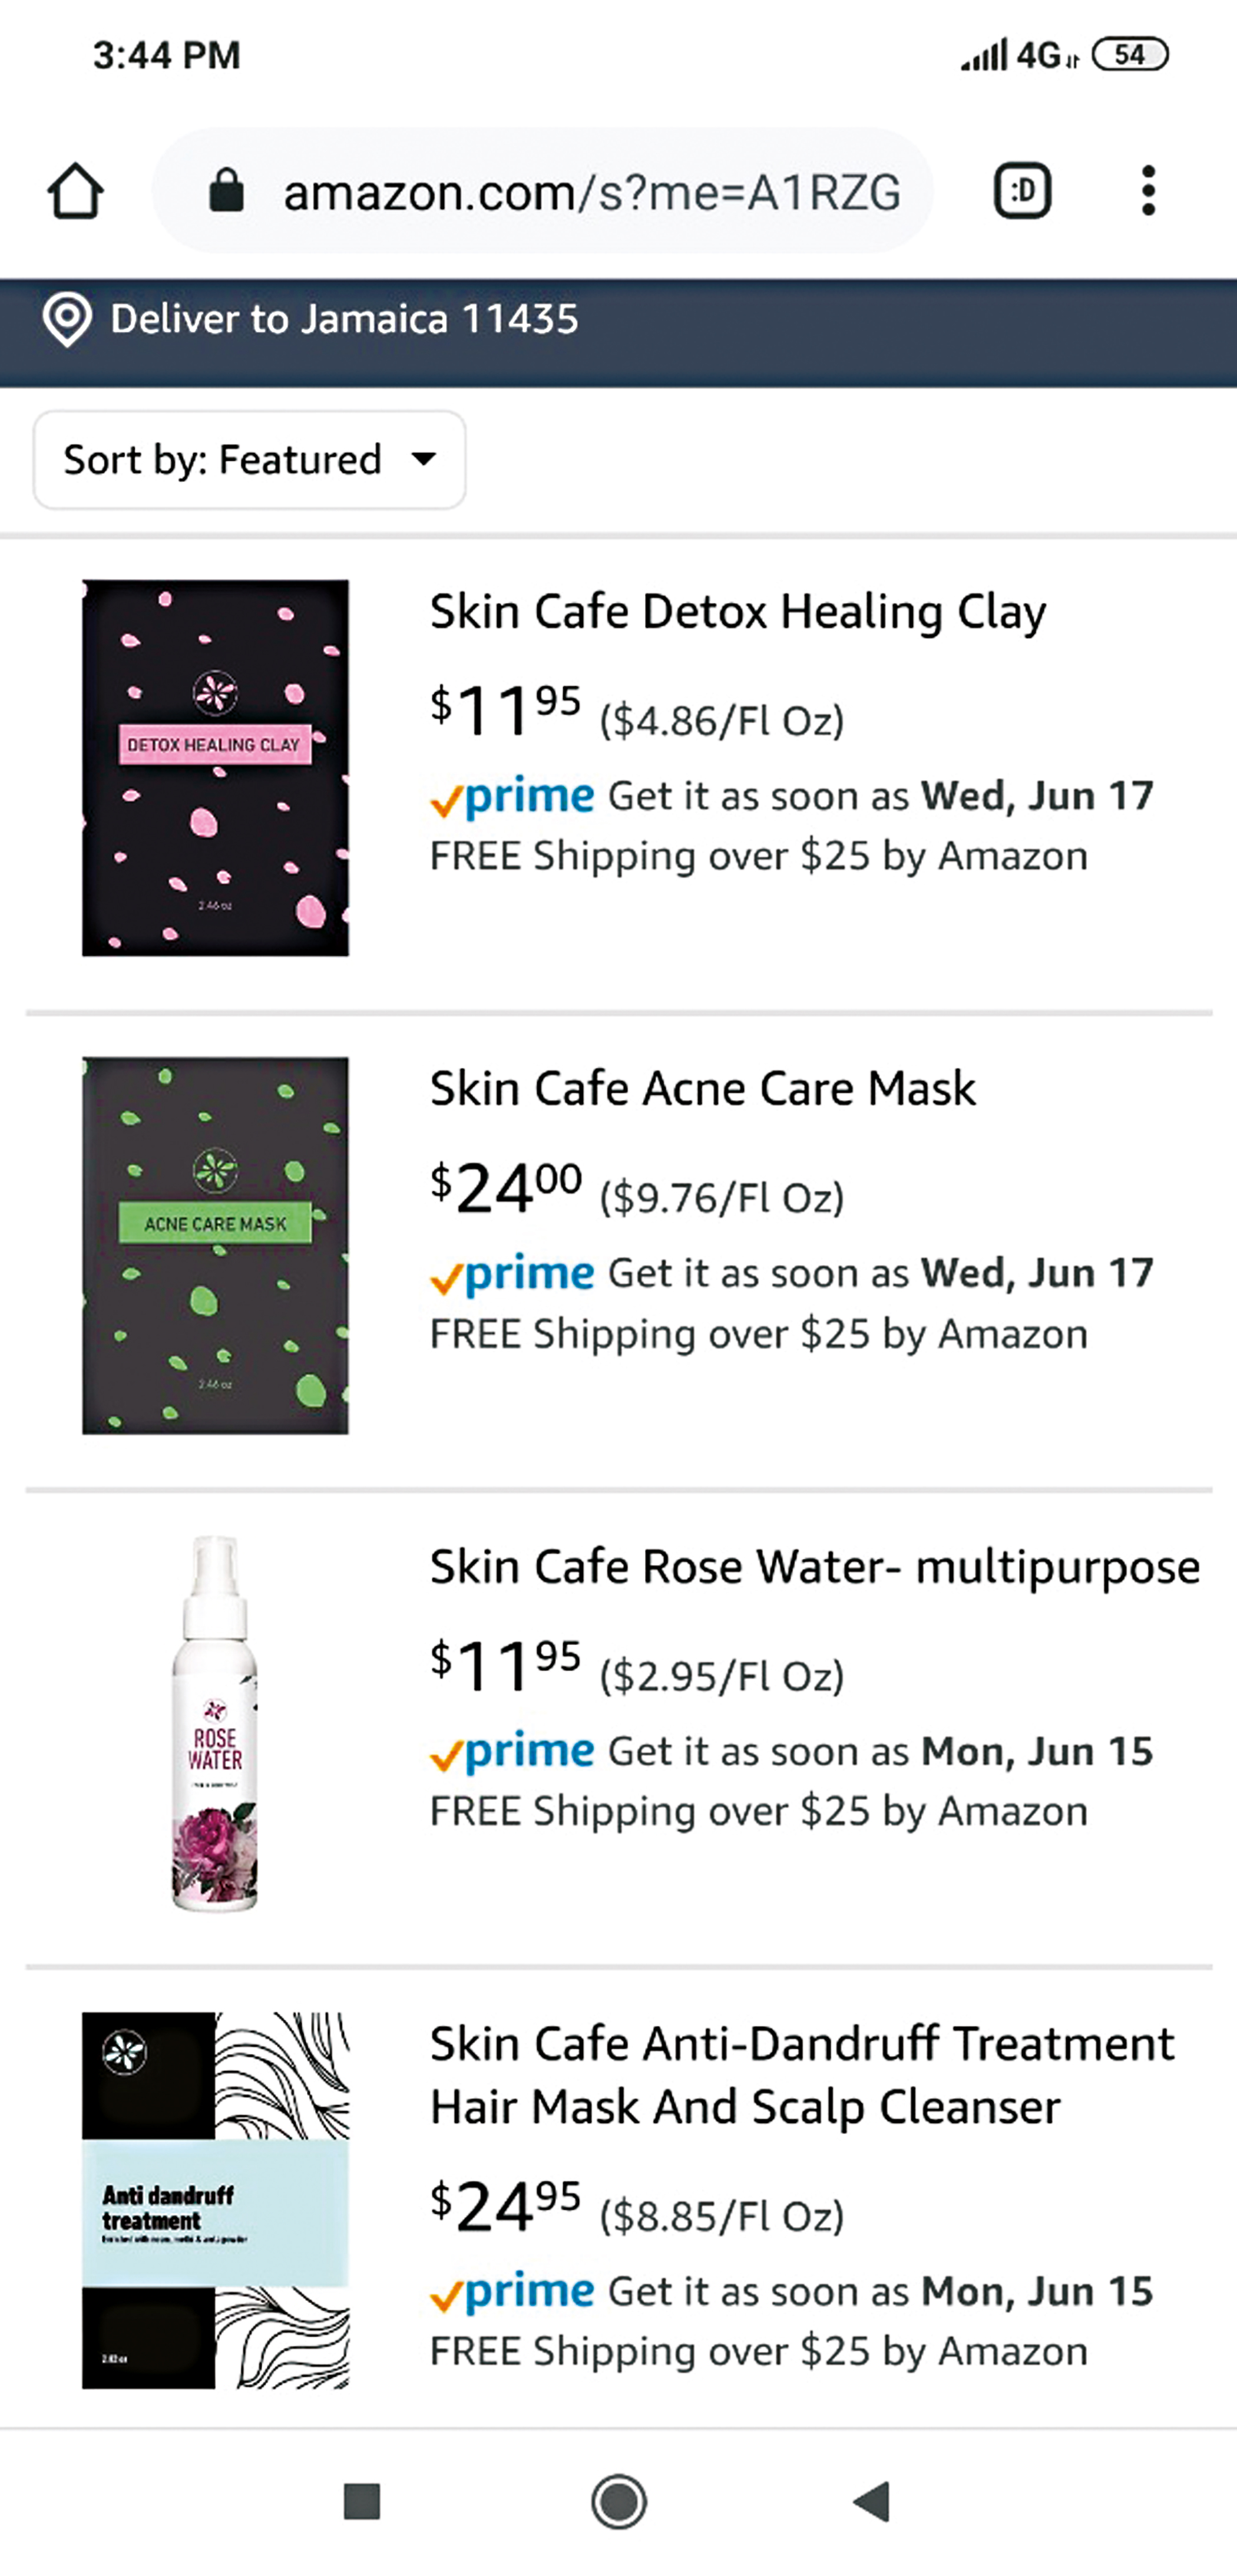This screenshot has height=2576, width=1237.
Task: Open the Skin Cafe Detox Healing Clay listing
Action: (738, 612)
